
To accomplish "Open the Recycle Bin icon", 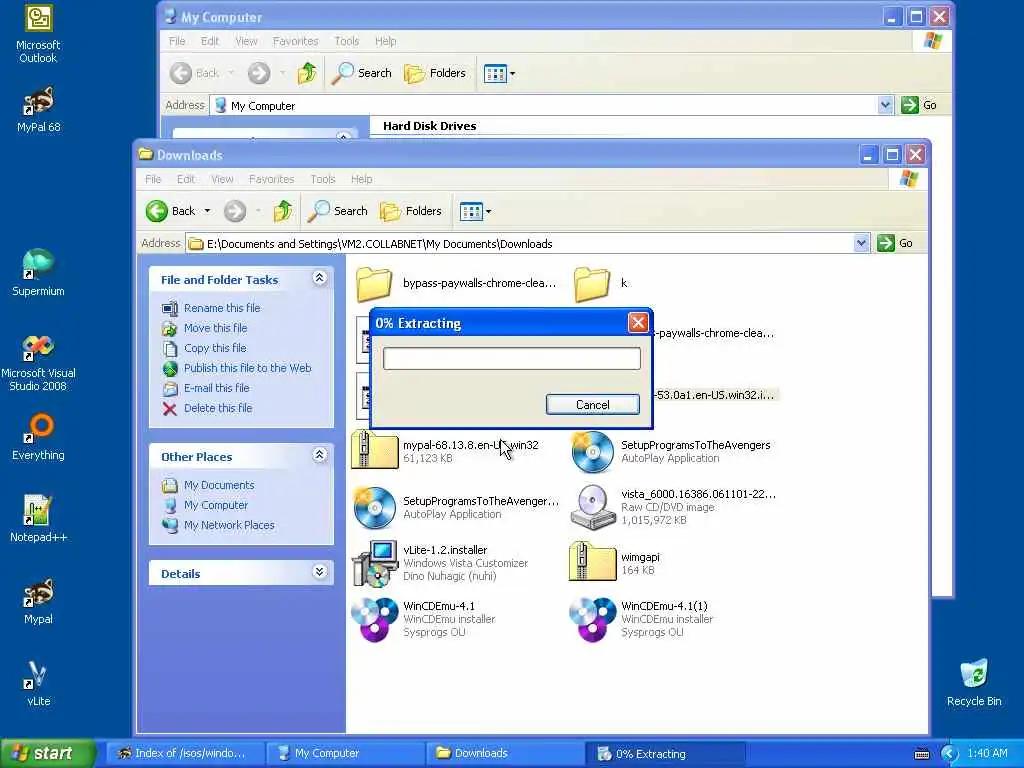I will pos(974,682).
